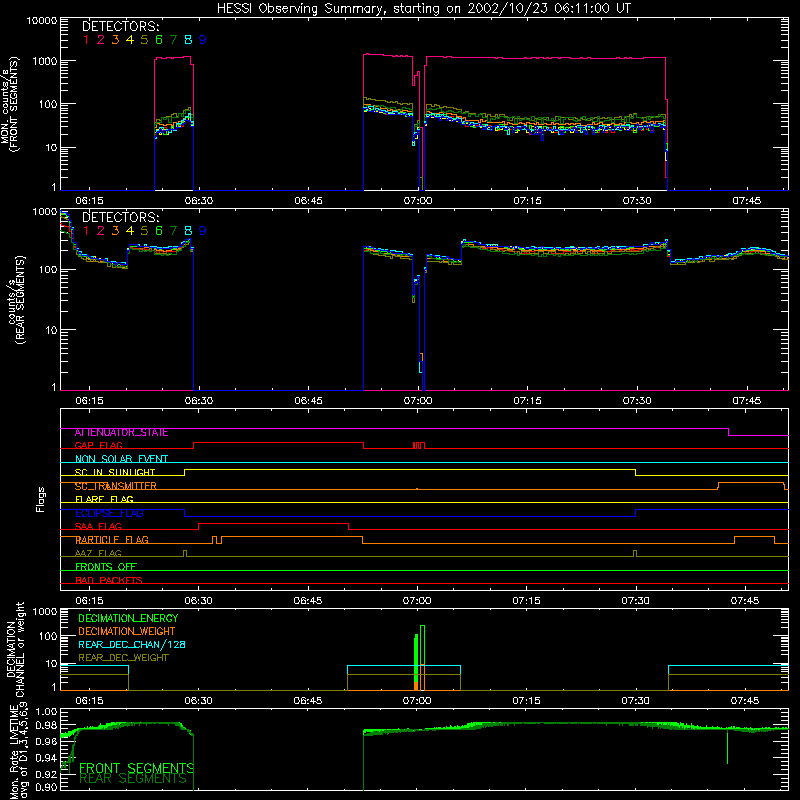Click the DECIMATION_WEIGHT legend entry

pyautogui.click(x=127, y=632)
